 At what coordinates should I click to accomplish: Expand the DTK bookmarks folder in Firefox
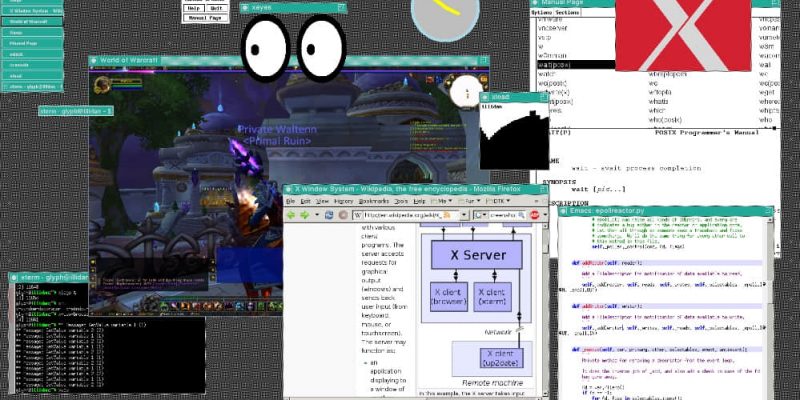[x=499, y=201]
